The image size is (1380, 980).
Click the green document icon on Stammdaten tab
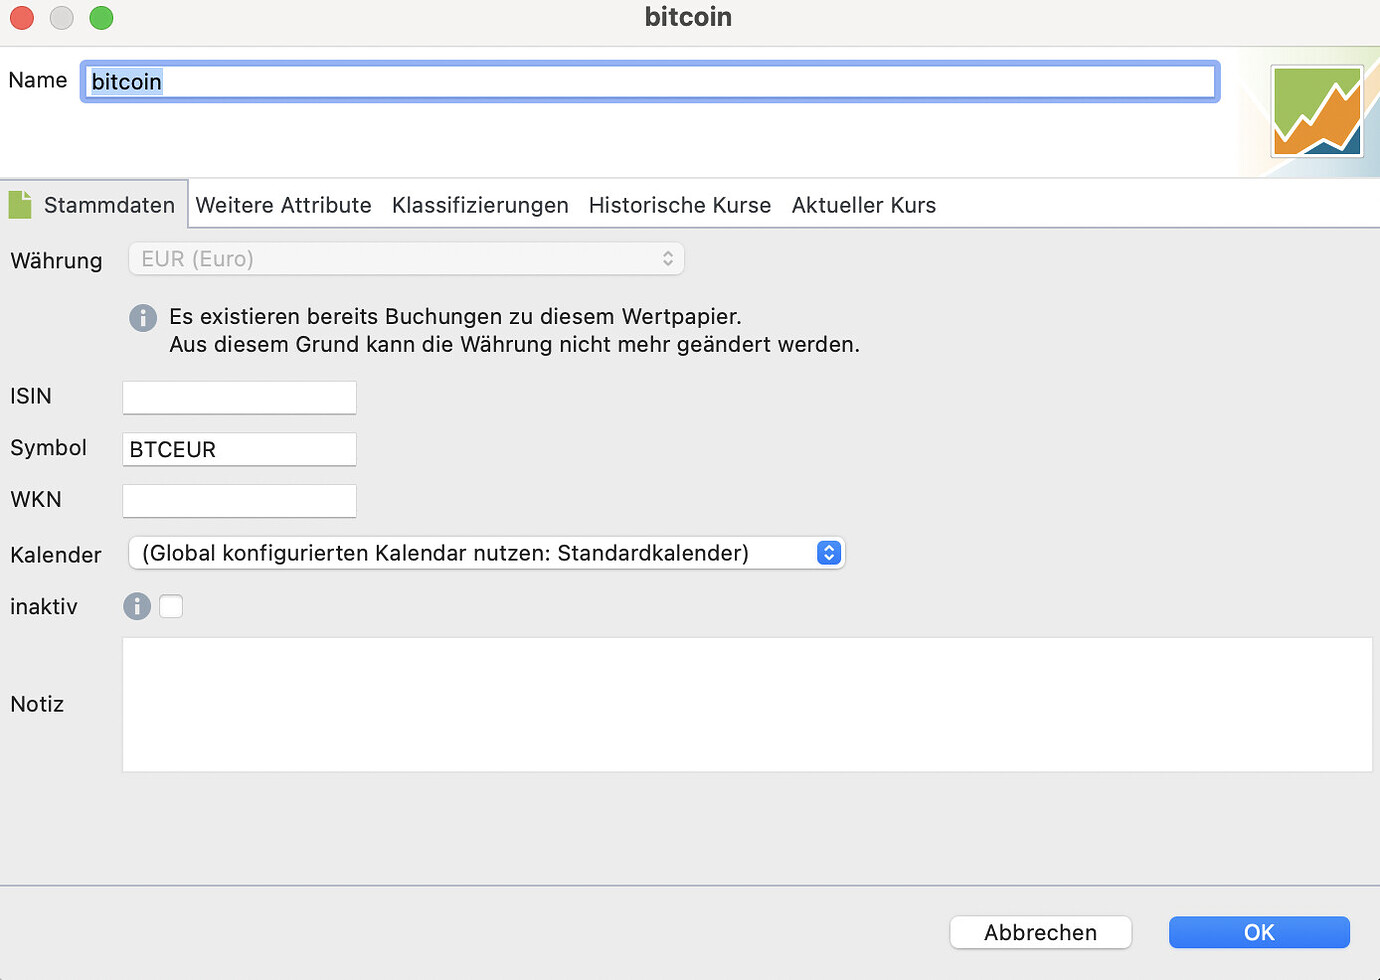pyautogui.click(x=20, y=205)
